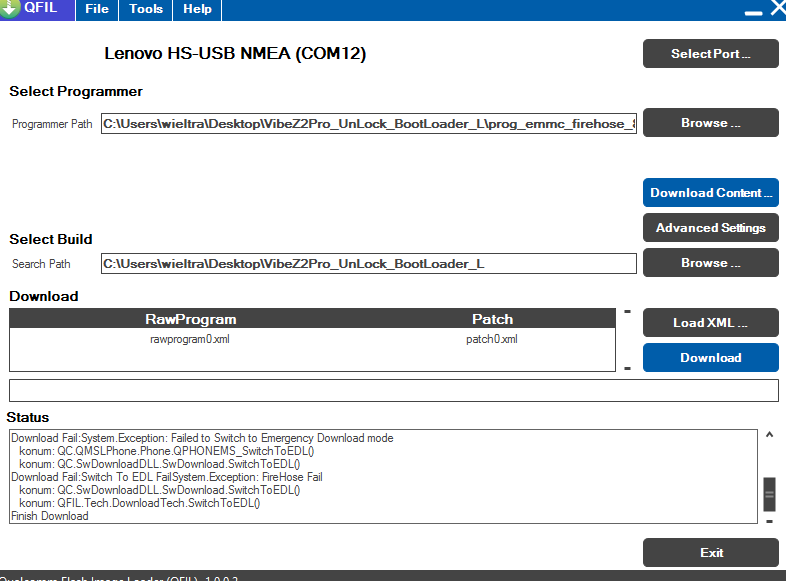Viewport: 786px width, 581px height.
Task: Click the lower minus icon beside the download table
Action: 627,368
